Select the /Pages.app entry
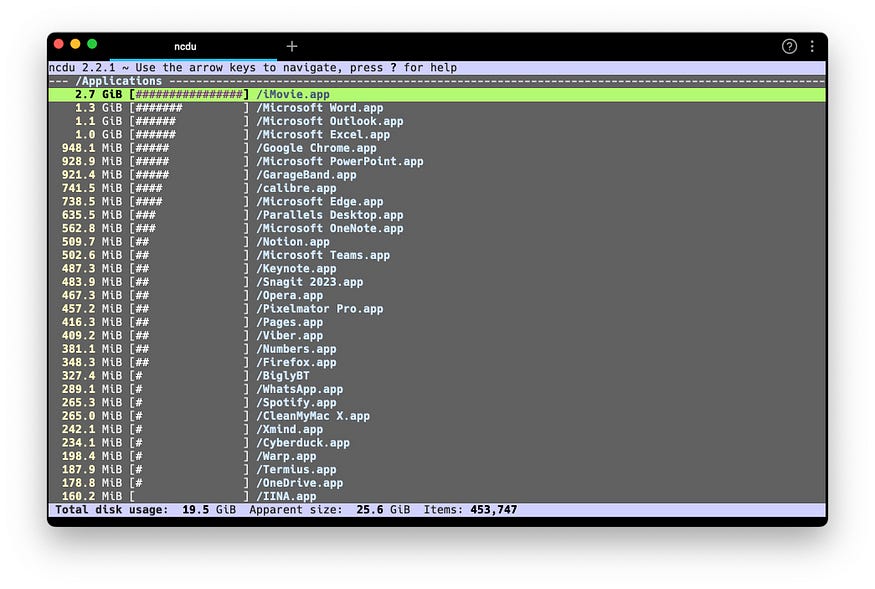Viewport: 875px width, 589px height. pos(437,322)
